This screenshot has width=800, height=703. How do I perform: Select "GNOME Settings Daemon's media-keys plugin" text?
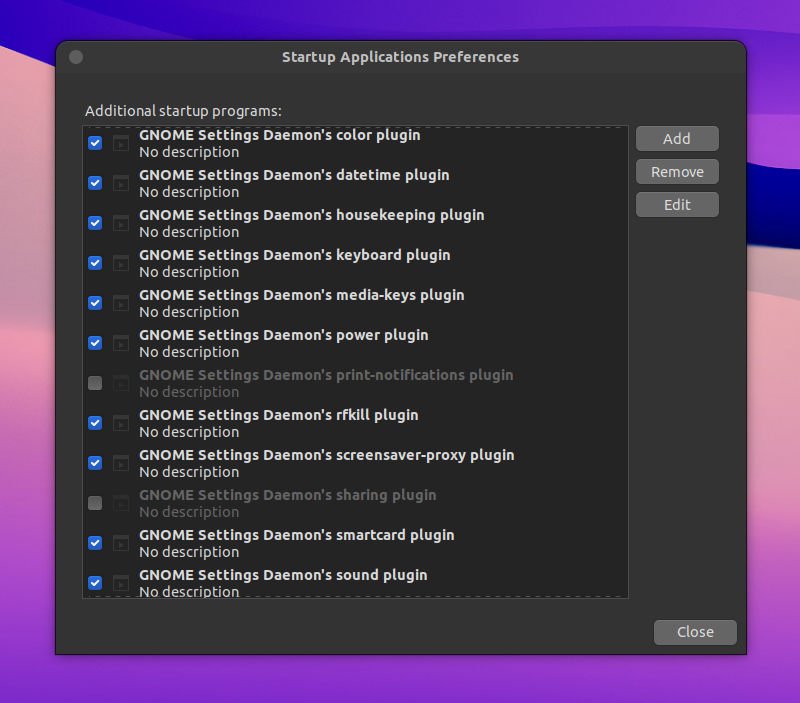tap(302, 295)
